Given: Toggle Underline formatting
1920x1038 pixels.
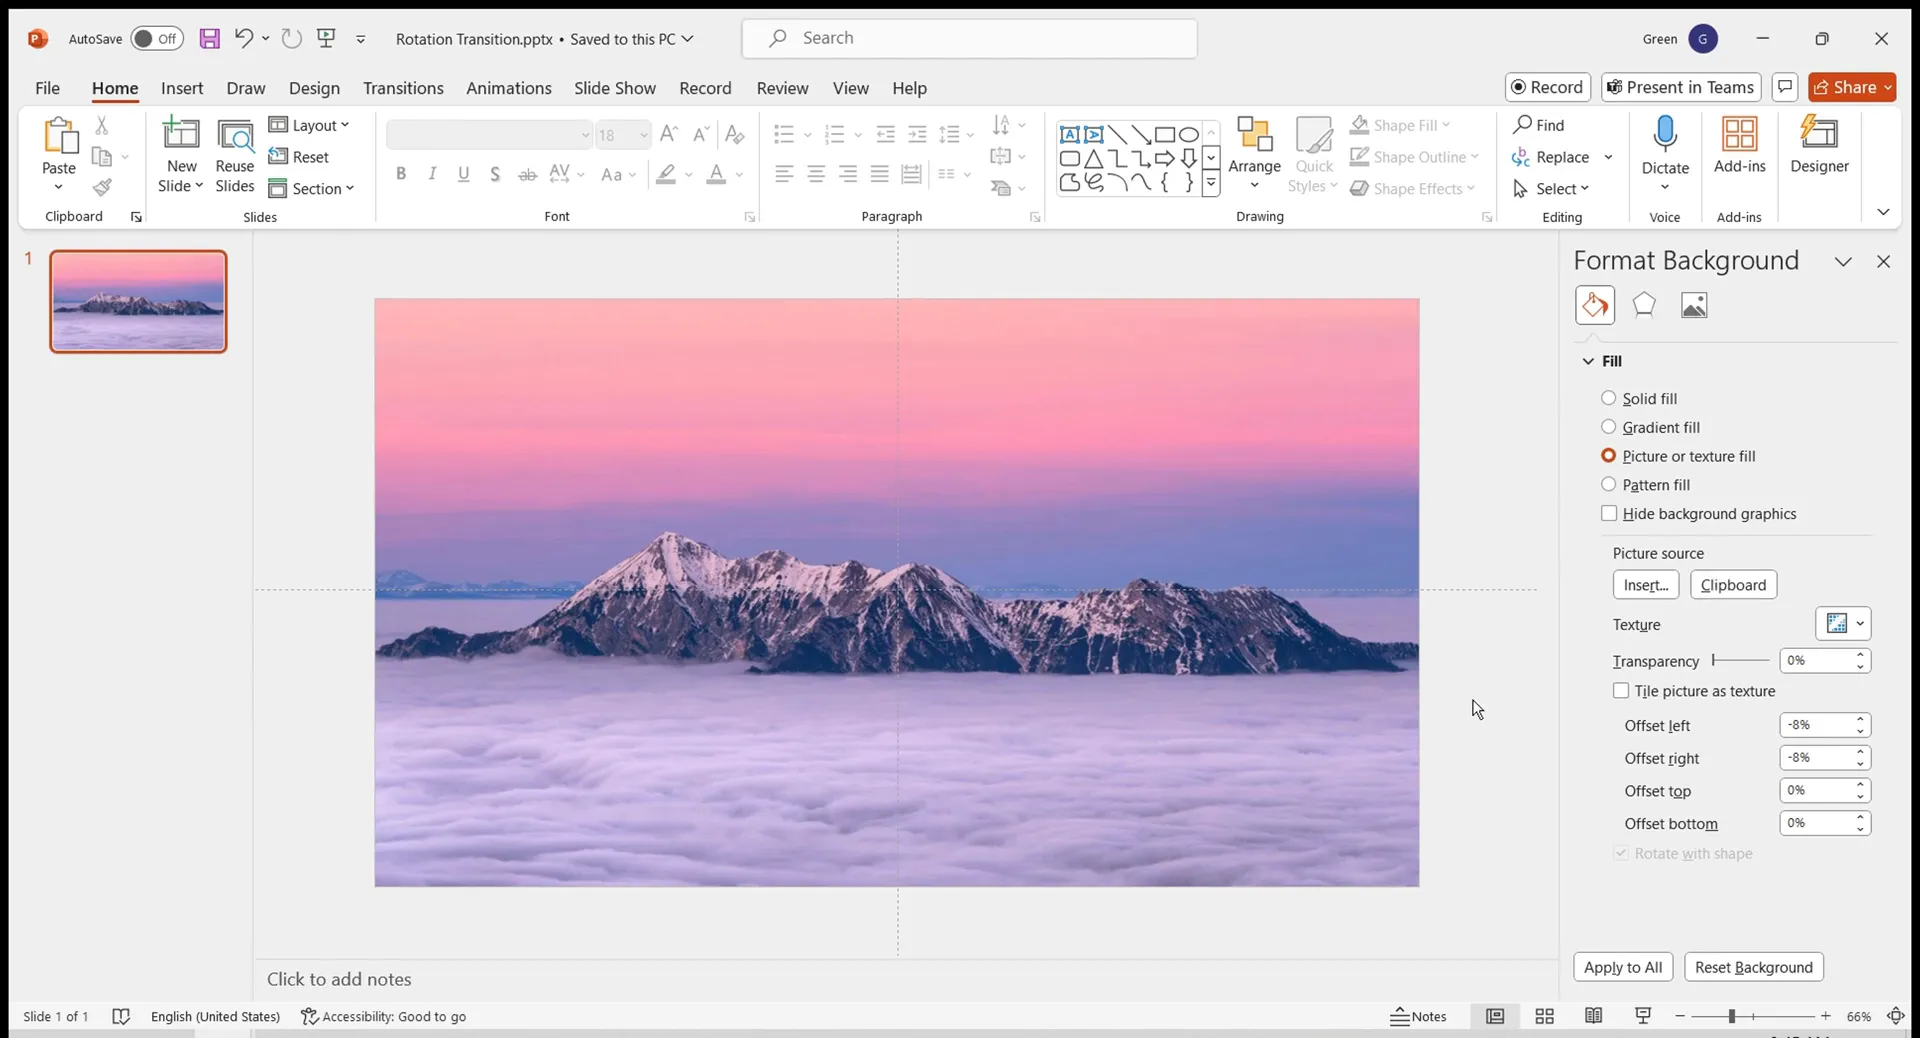Looking at the screenshot, I should coord(464,174).
